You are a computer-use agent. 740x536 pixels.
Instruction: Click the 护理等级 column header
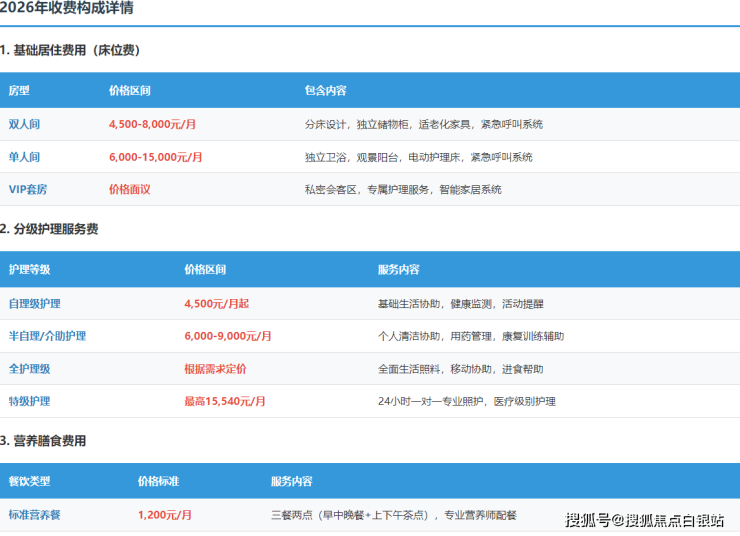pyautogui.click(x=29, y=270)
